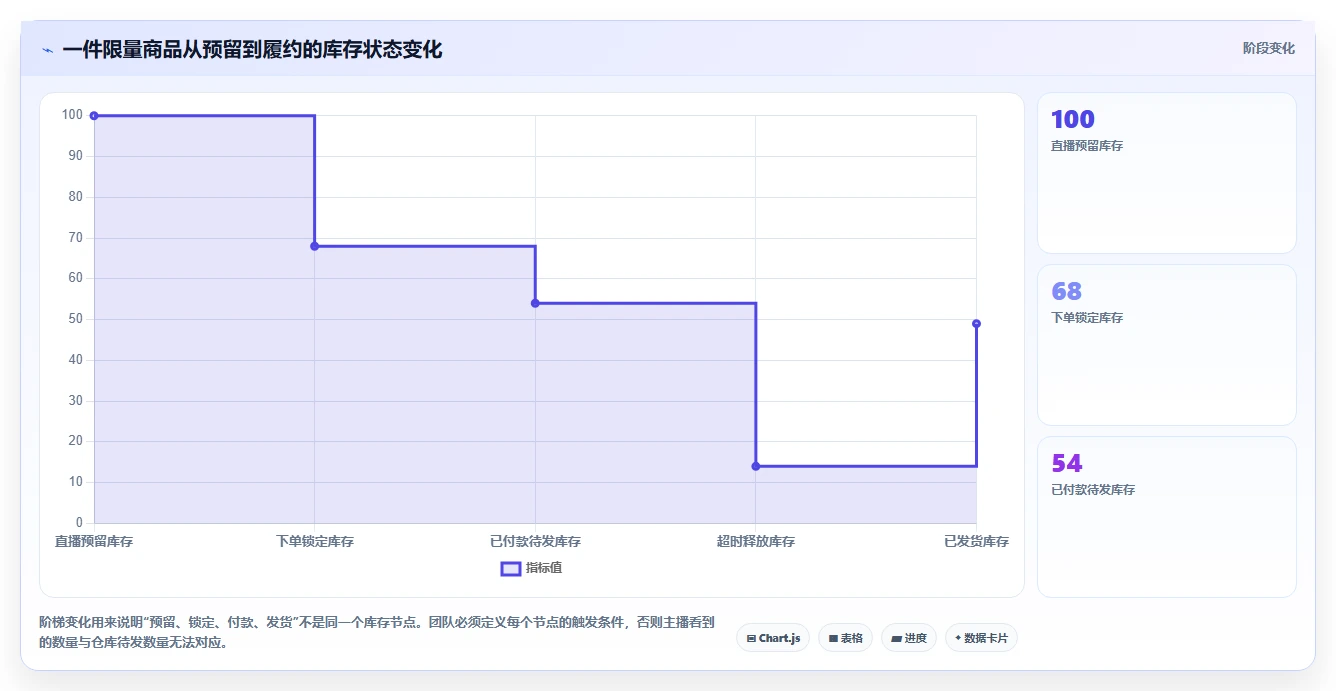1336x691 pixels.
Task: Select the 表格 tag pill
Action: pos(845,638)
